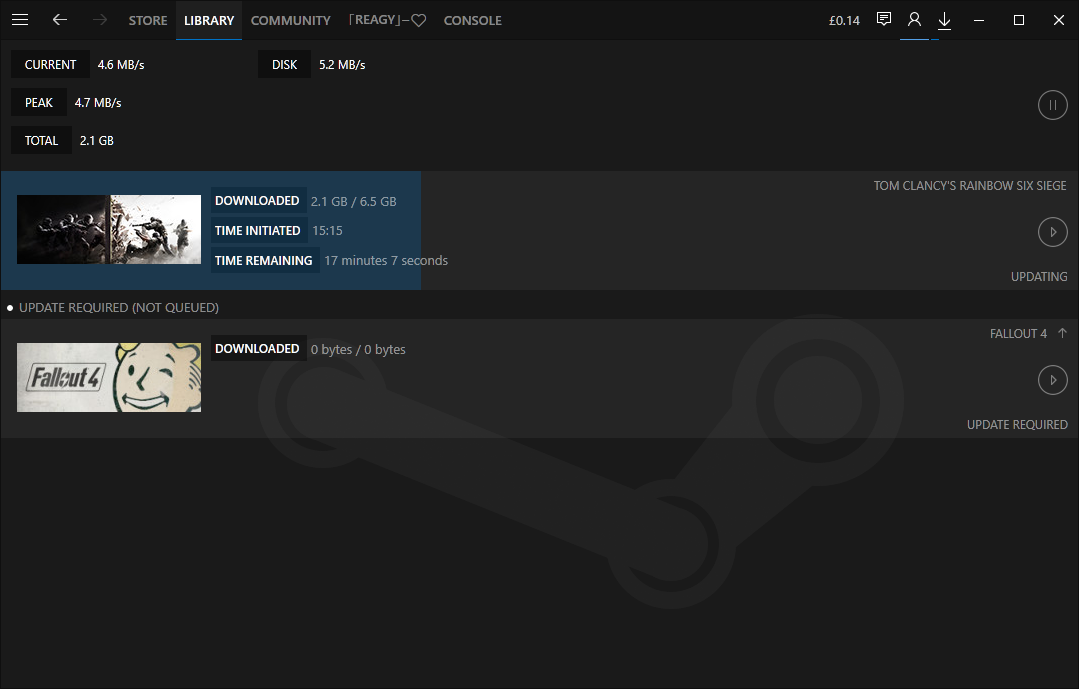Open the friends chat icon
The height and width of the screenshot is (689, 1079).
point(884,19)
